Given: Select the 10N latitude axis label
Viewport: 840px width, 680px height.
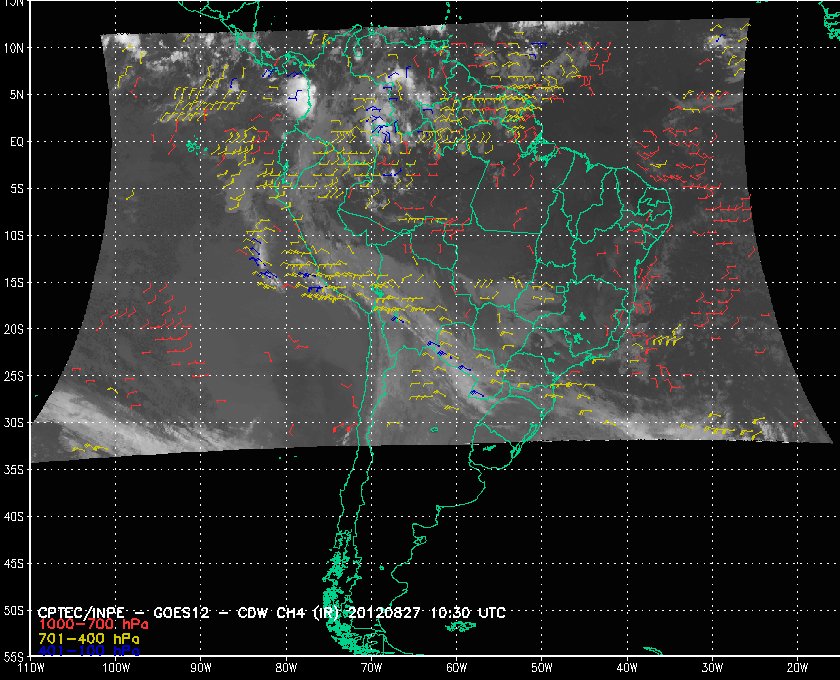Looking at the screenshot, I should [16, 47].
